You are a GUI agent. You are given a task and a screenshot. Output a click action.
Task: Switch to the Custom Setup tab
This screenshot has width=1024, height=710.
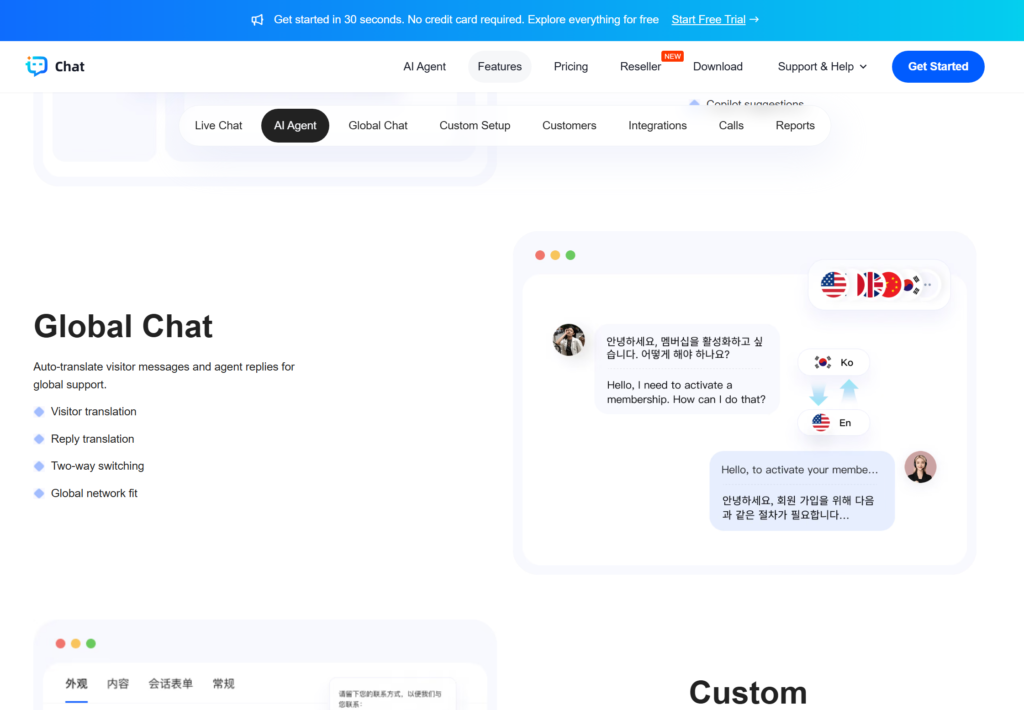(475, 125)
